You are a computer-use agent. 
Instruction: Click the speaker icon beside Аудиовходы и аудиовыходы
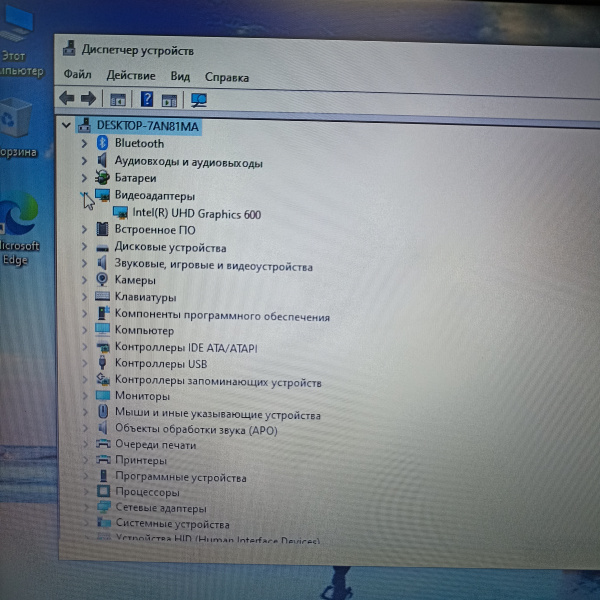[x=102, y=160]
